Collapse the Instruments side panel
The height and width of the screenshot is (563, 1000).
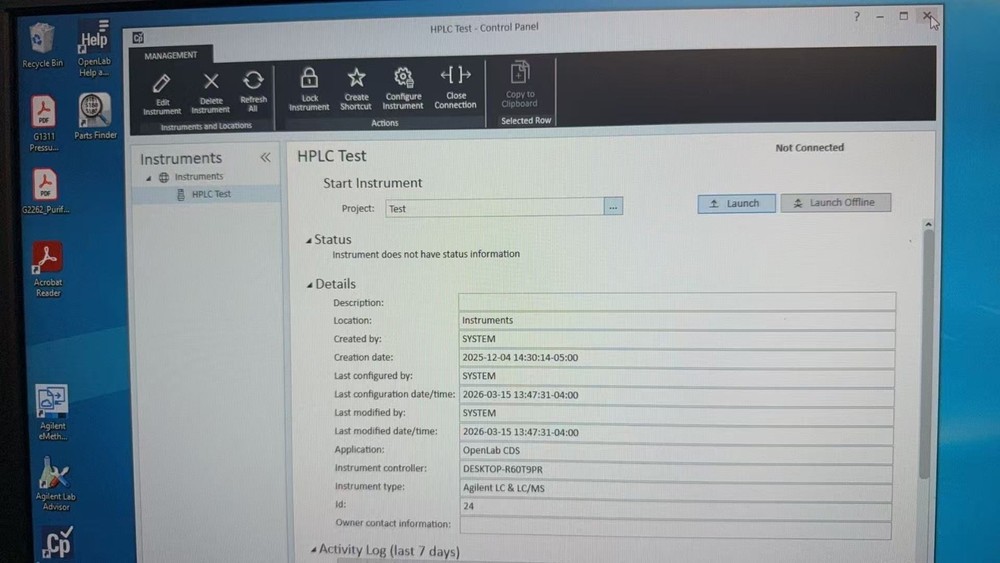pos(265,158)
